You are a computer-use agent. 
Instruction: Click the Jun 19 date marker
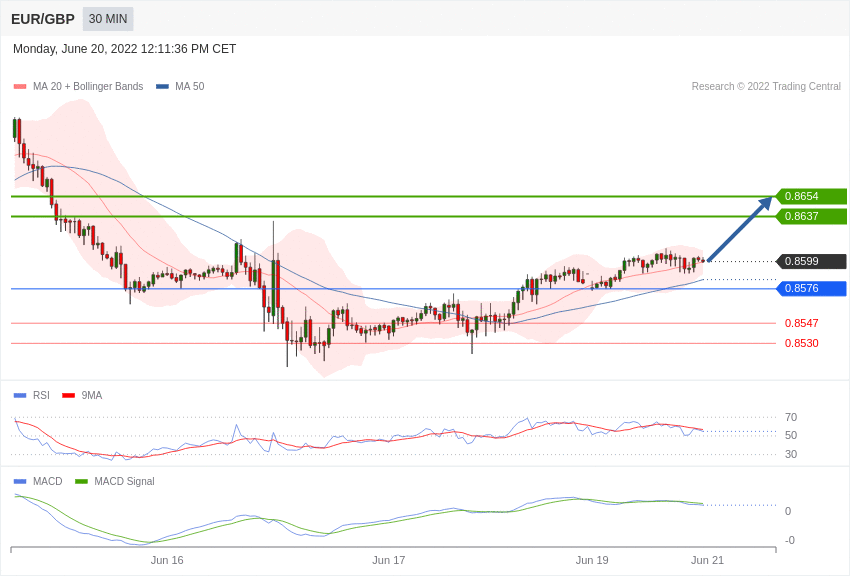pyautogui.click(x=592, y=560)
